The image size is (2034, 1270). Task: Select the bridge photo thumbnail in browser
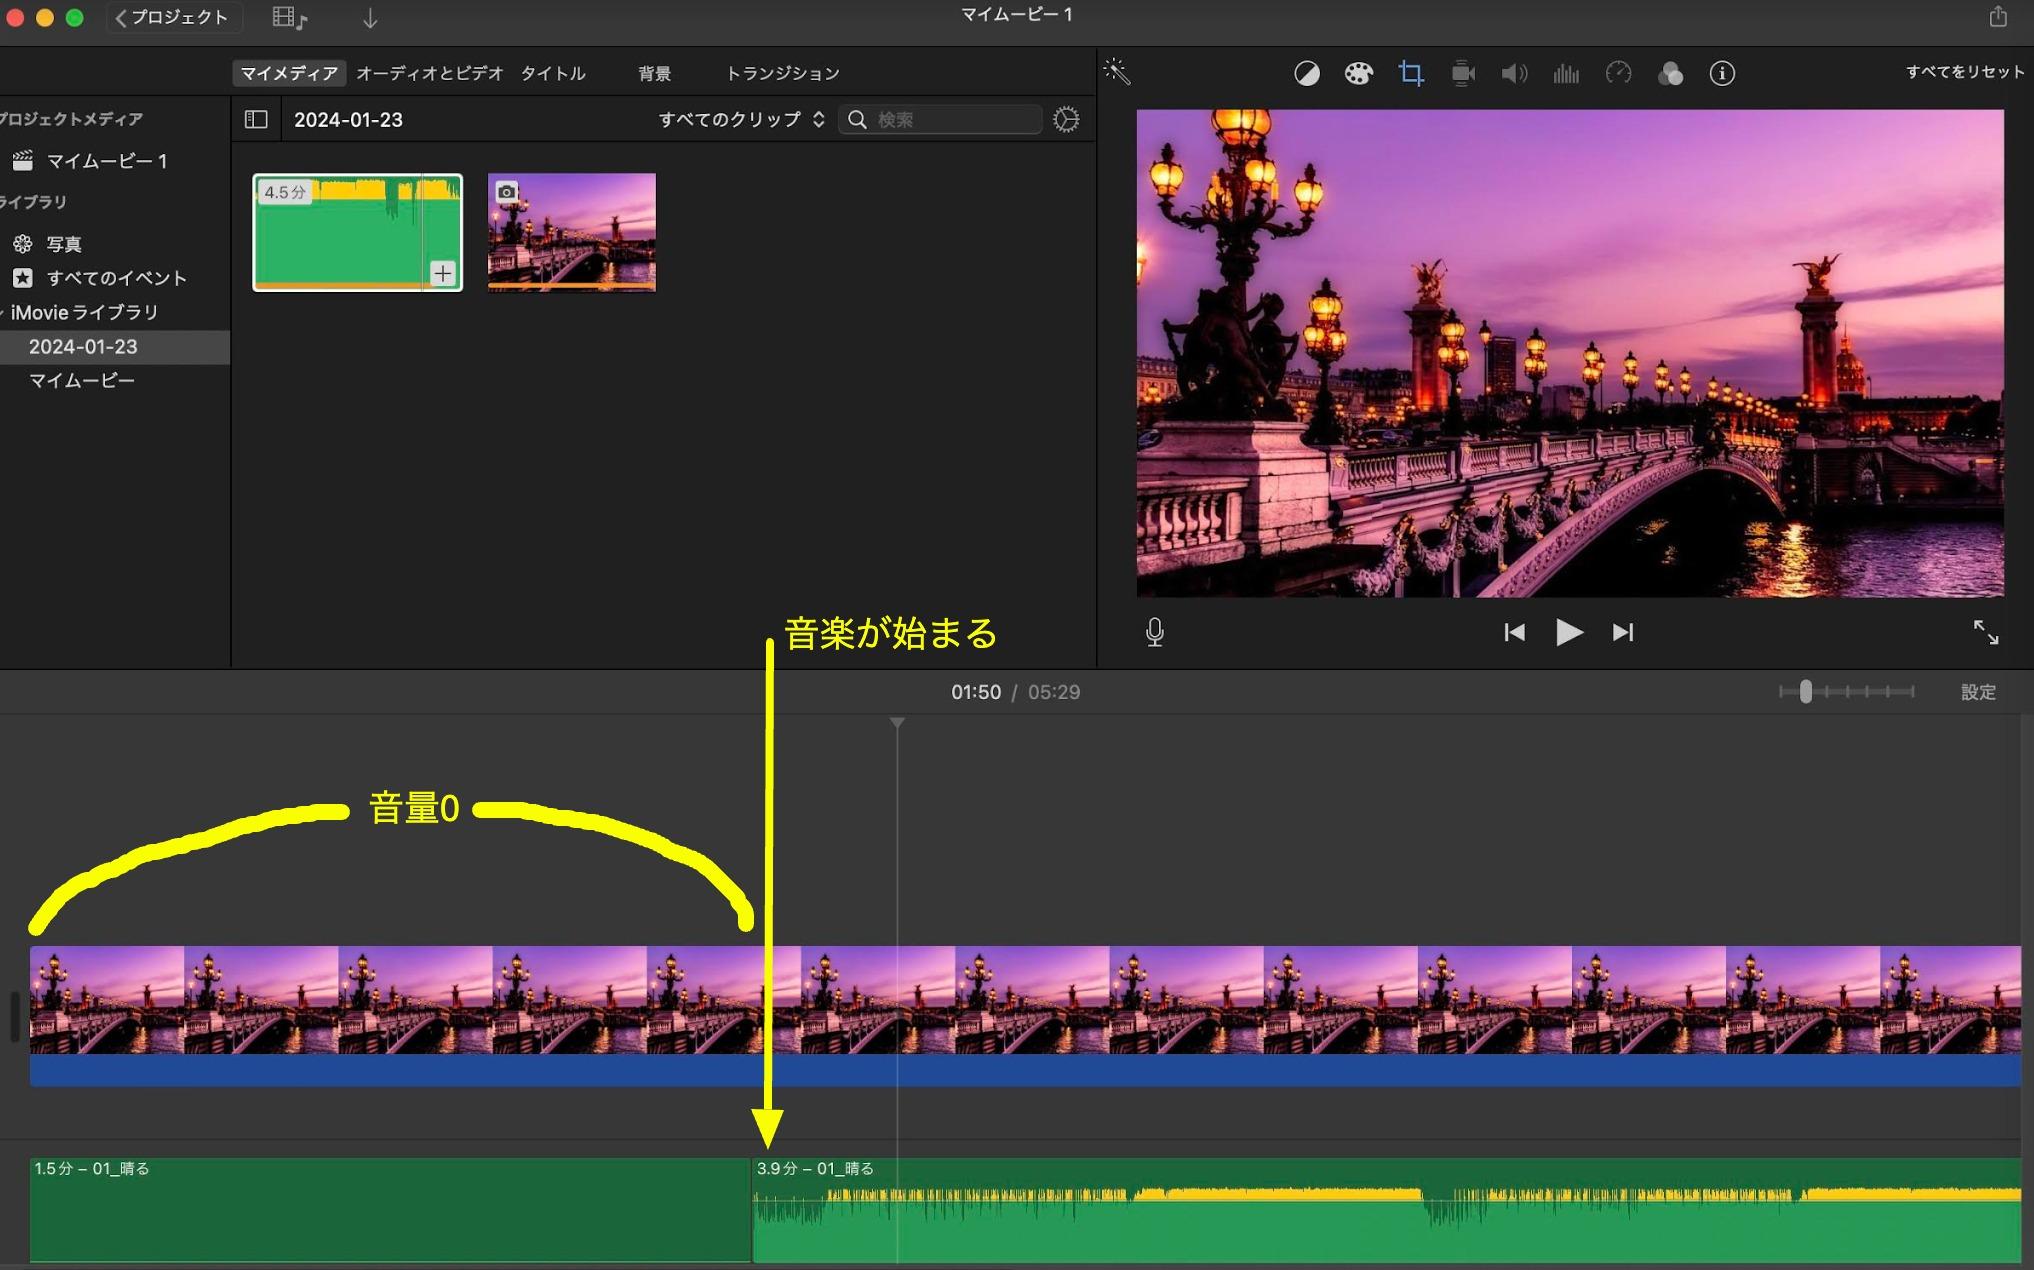(572, 232)
